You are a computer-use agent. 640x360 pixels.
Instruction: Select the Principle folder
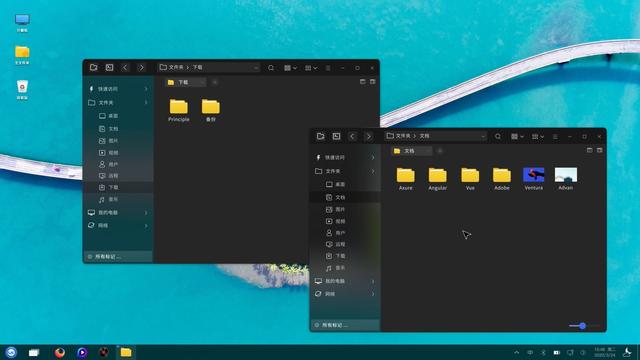pos(179,110)
